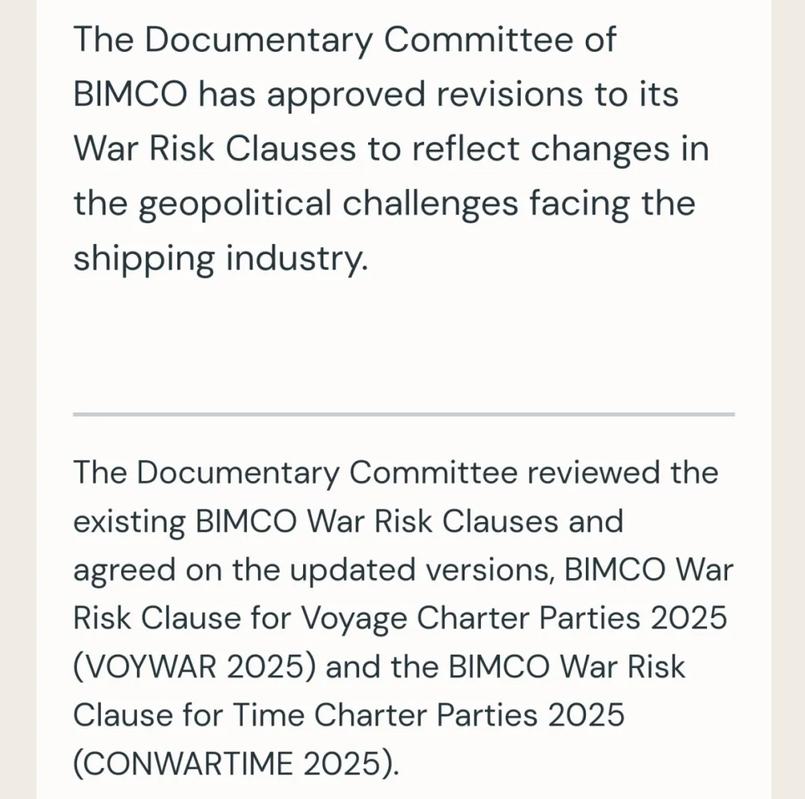This screenshot has width=805, height=799.
Task: Click the words 'facing the'
Action: click(612, 204)
